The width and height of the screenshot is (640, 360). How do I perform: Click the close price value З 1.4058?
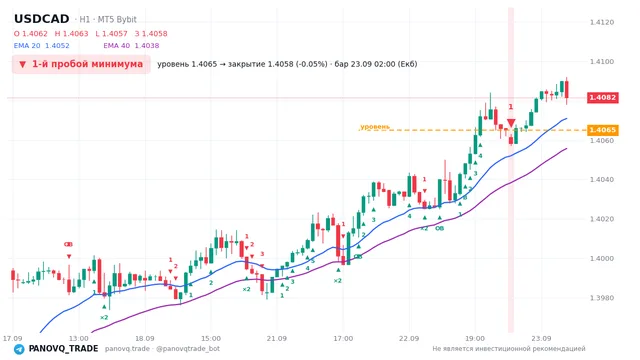[x=151, y=33]
